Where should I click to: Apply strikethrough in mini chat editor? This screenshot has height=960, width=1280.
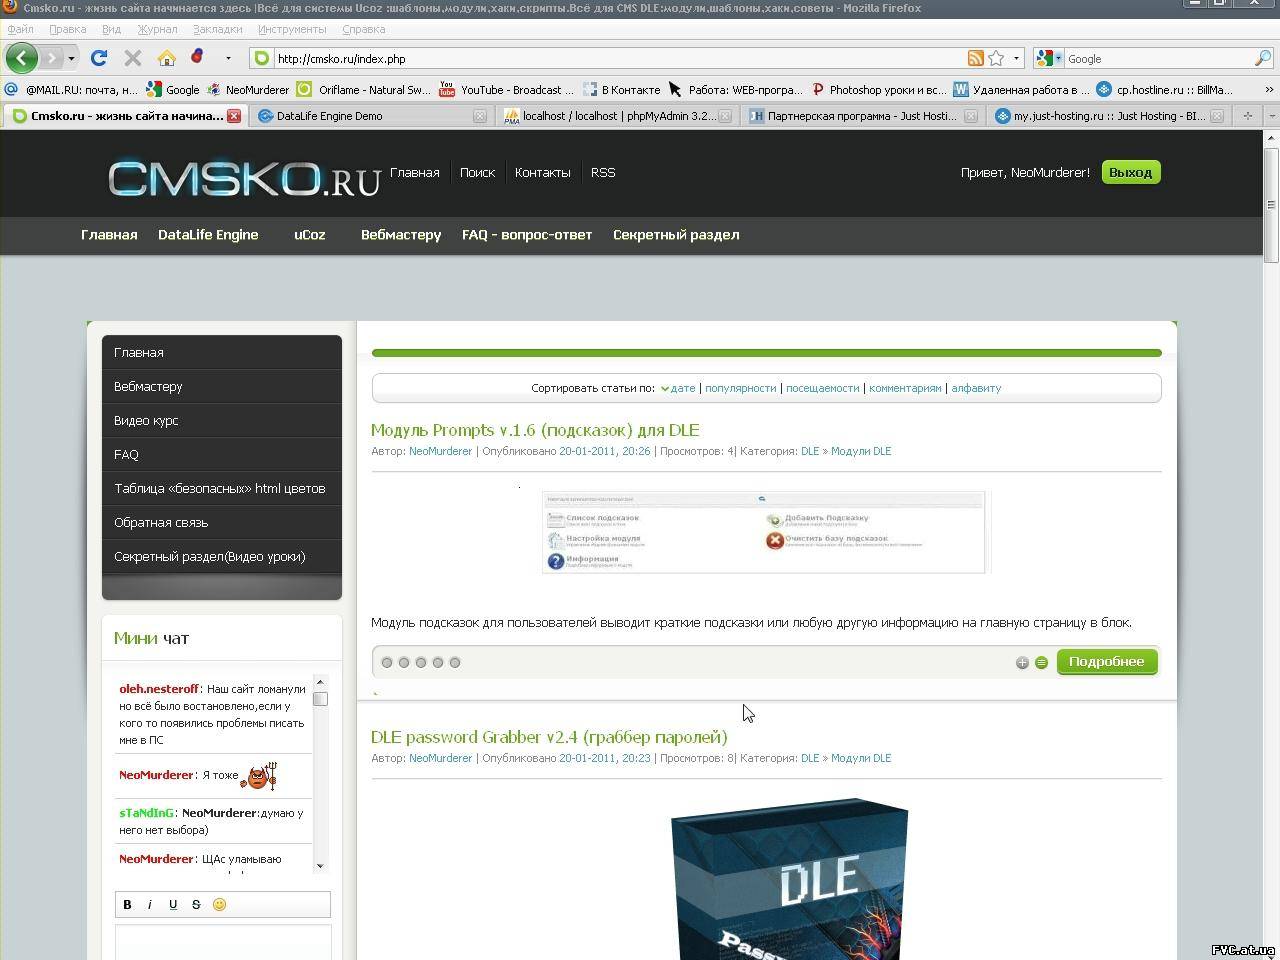click(196, 904)
